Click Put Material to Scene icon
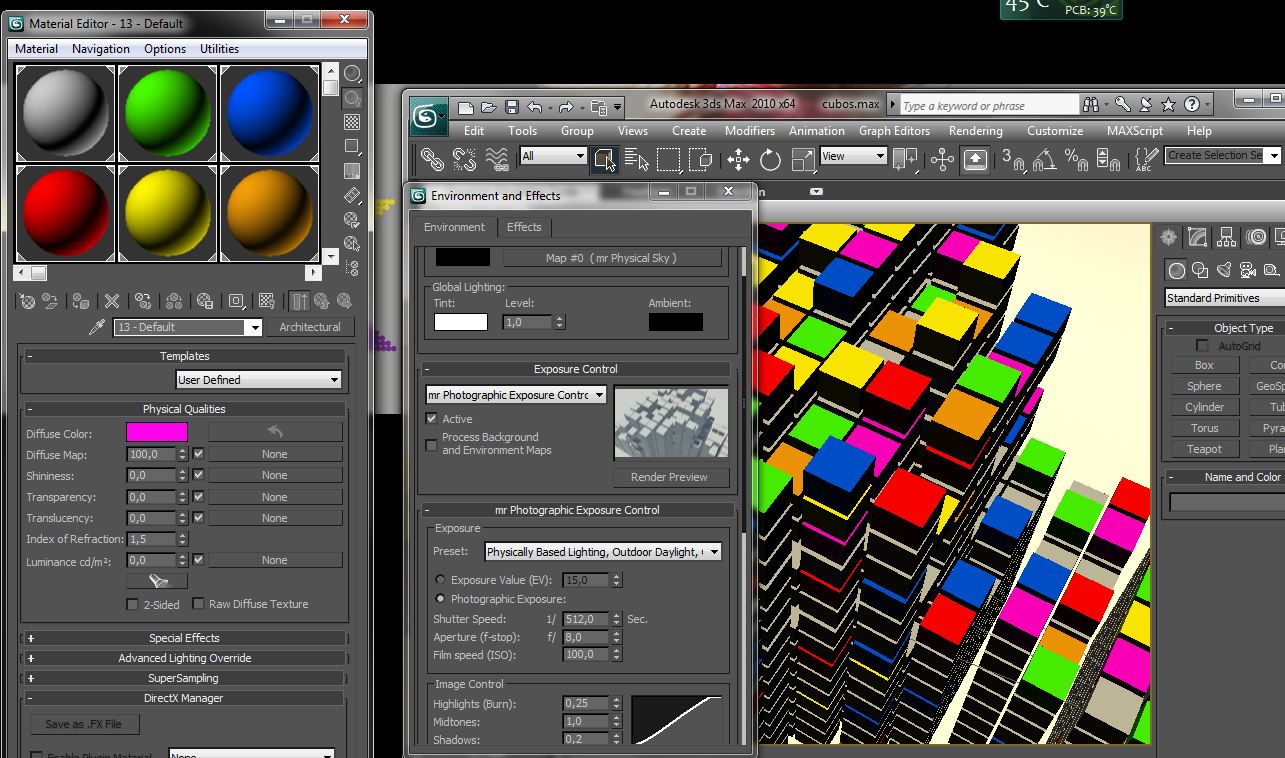 (x=50, y=301)
